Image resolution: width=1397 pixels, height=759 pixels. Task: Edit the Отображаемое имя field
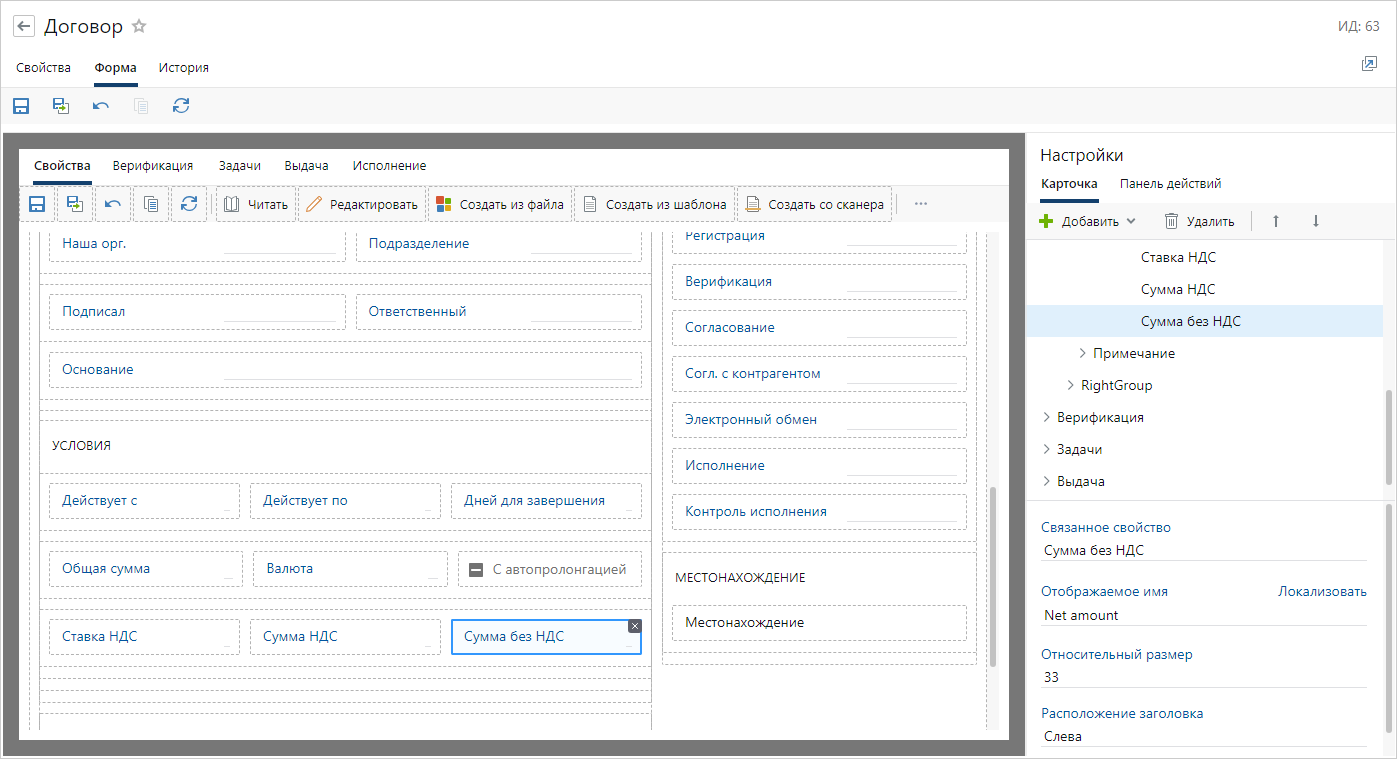click(1204, 615)
